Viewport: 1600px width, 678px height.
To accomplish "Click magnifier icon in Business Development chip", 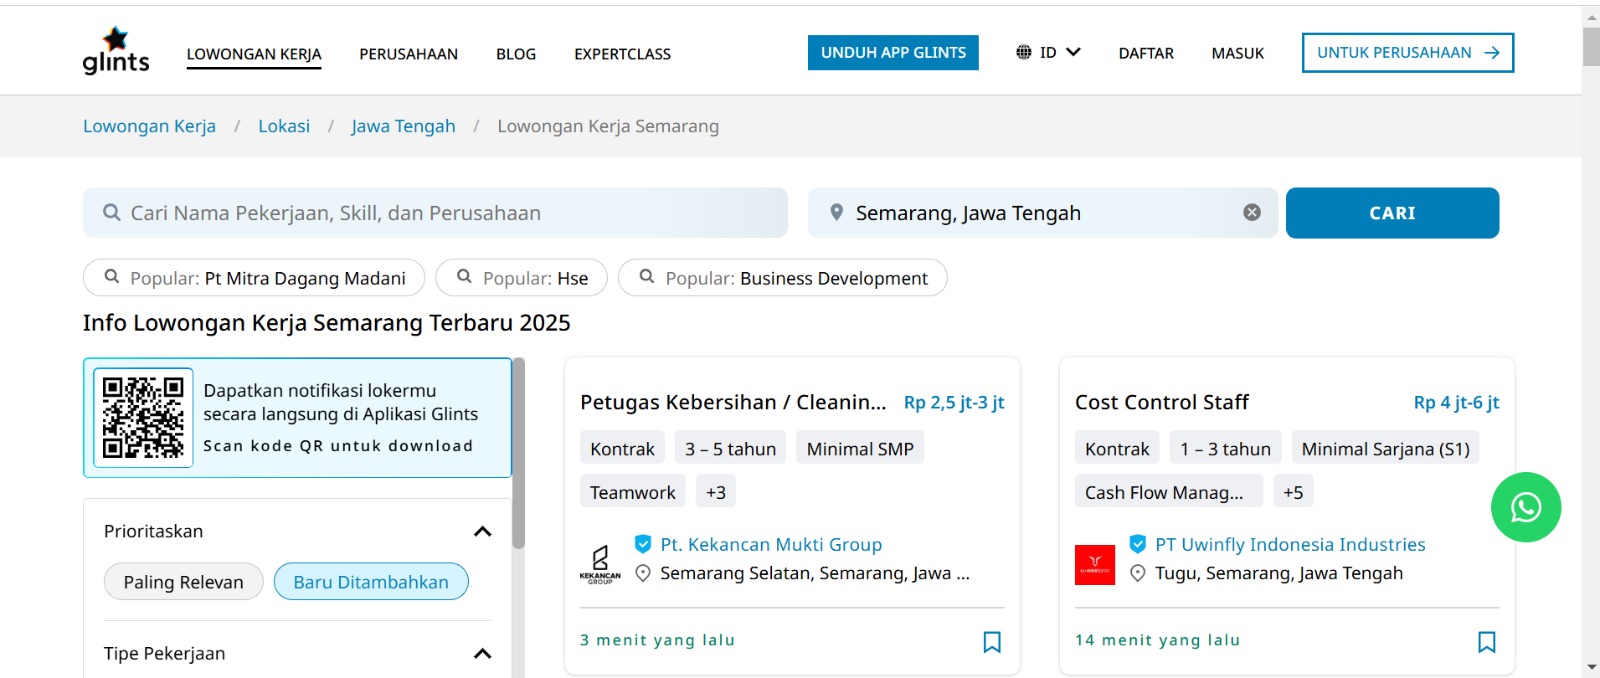I will [647, 277].
